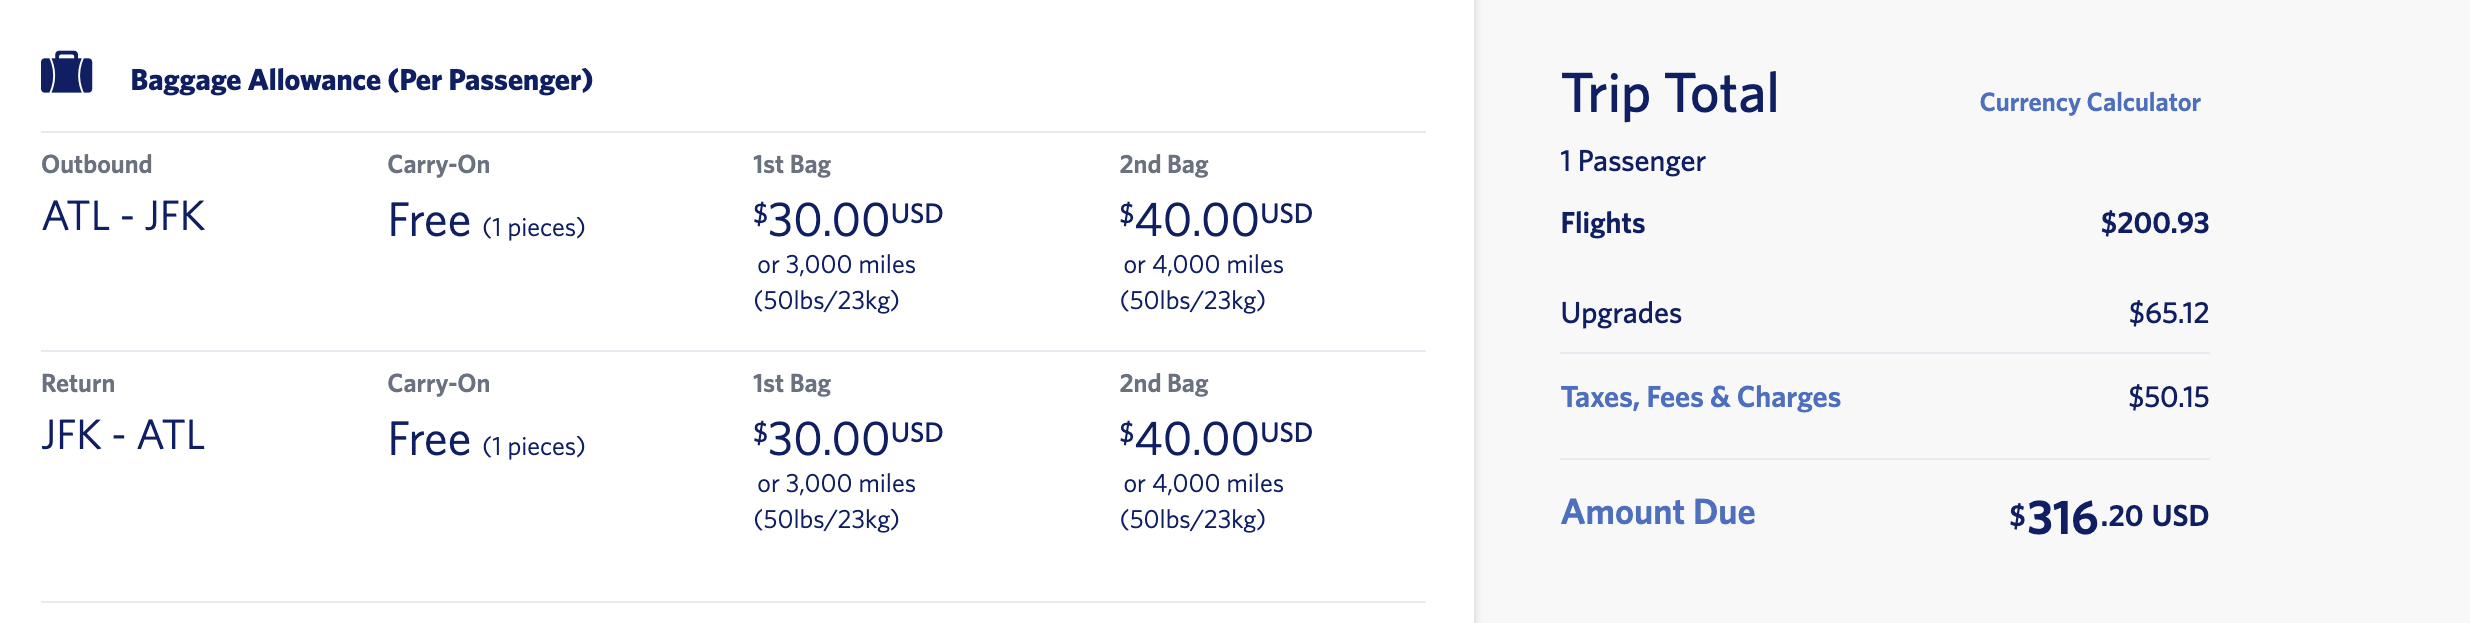Viewport: 2470px width, 623px height.
Task: Select the outbound ATL - JFK route
Action: click(x=123, y=216)
